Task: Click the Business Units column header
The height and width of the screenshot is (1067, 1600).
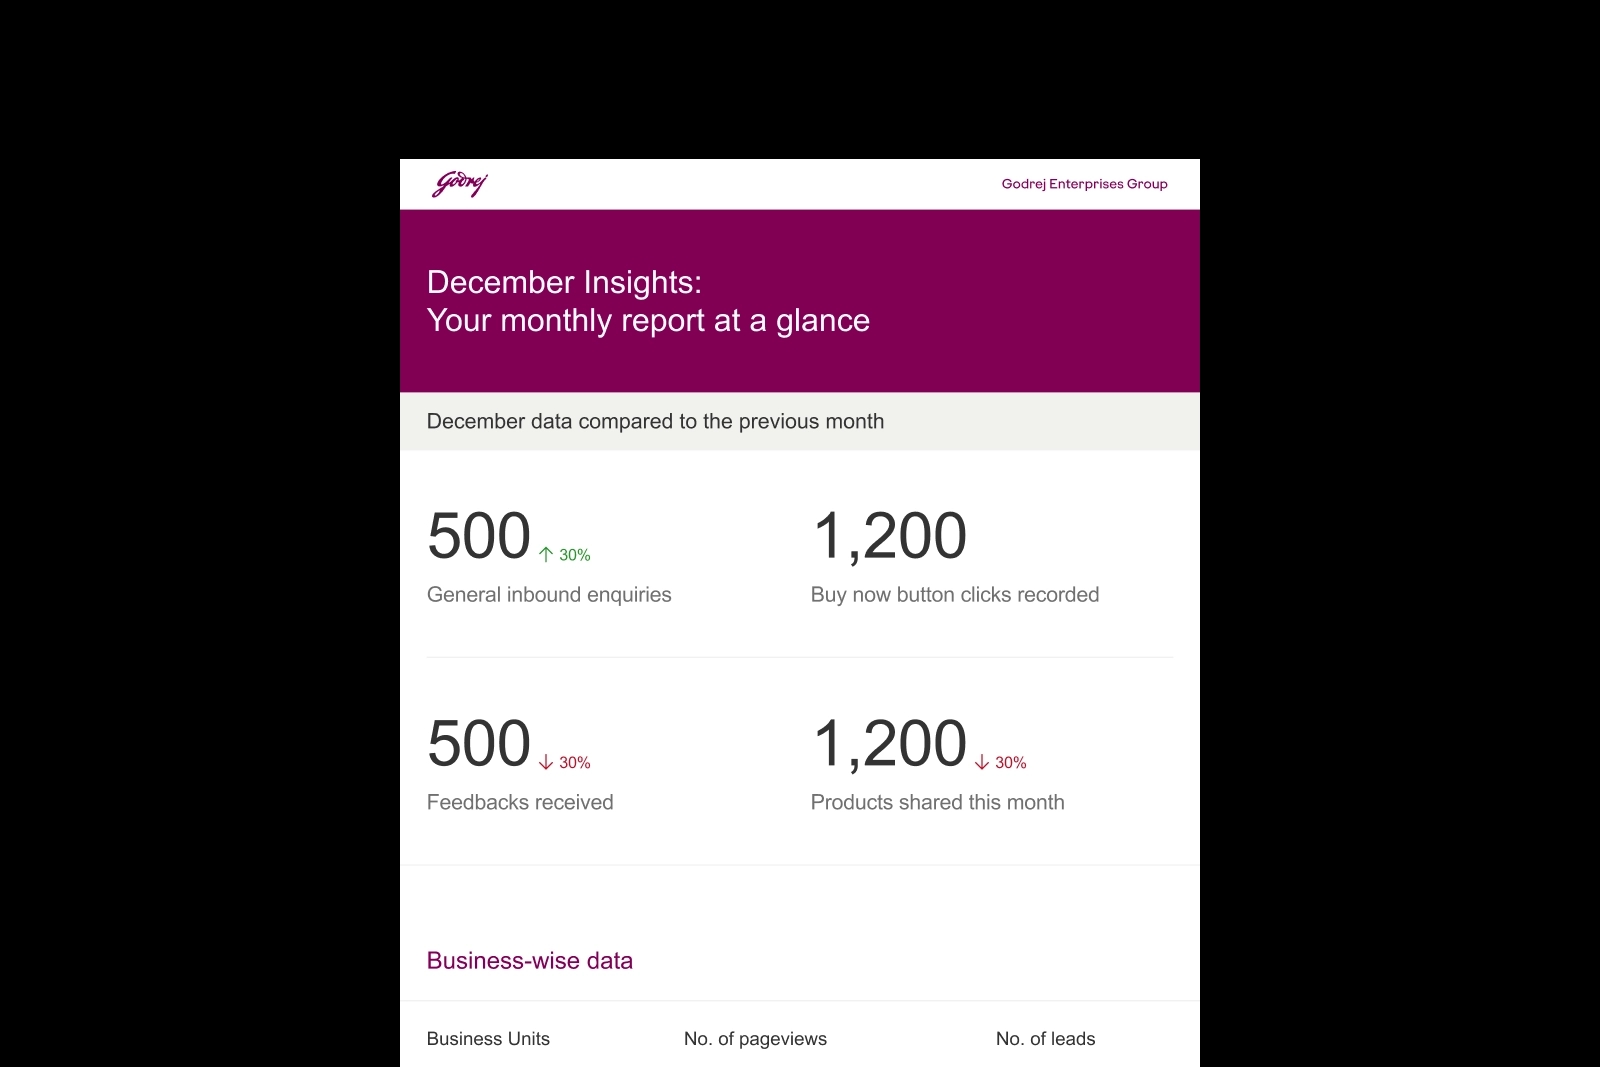Action: click(488, 1039)
